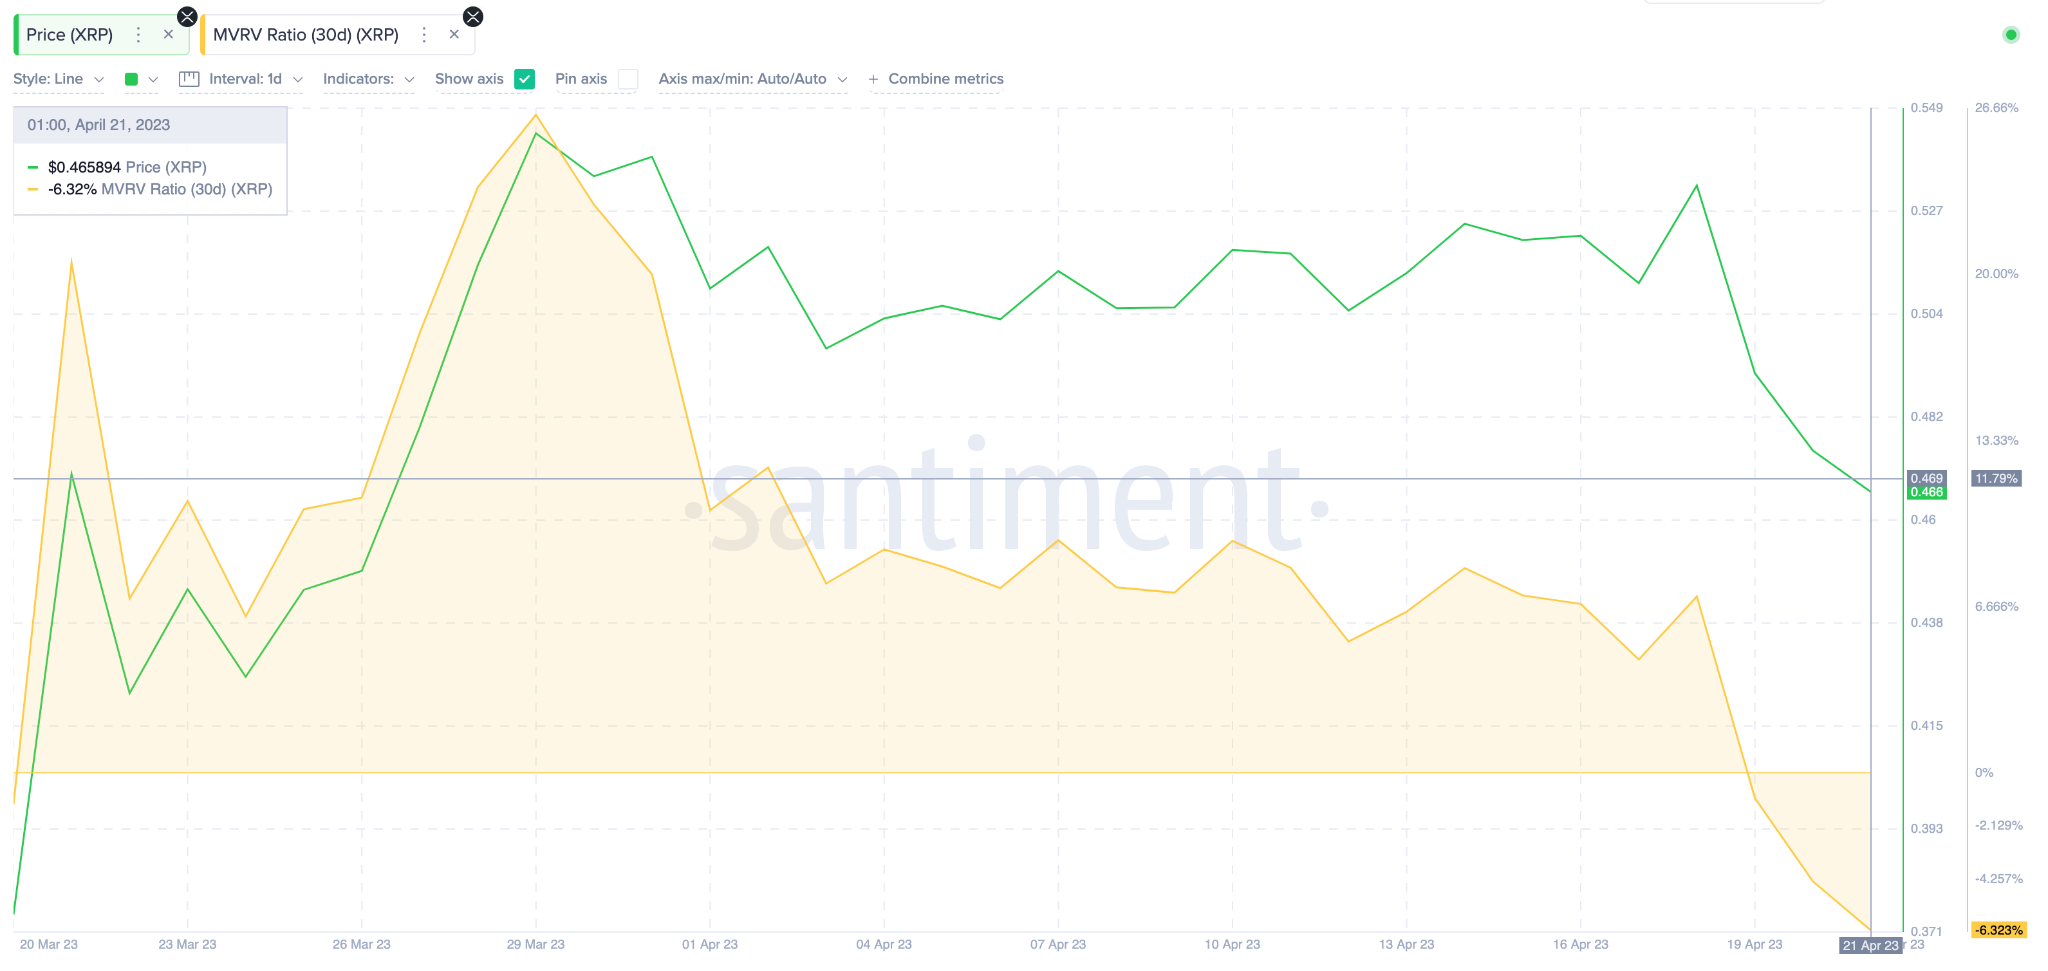Open the Price (XRP) three-dot options menu
The width and height of the screenshot is (2048, 971).
138,35
